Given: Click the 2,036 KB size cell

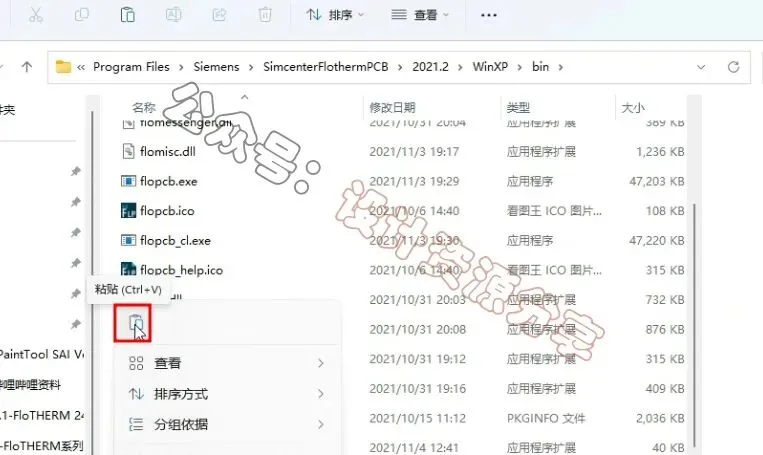Looking at the screenshot, I should (660, 418).
